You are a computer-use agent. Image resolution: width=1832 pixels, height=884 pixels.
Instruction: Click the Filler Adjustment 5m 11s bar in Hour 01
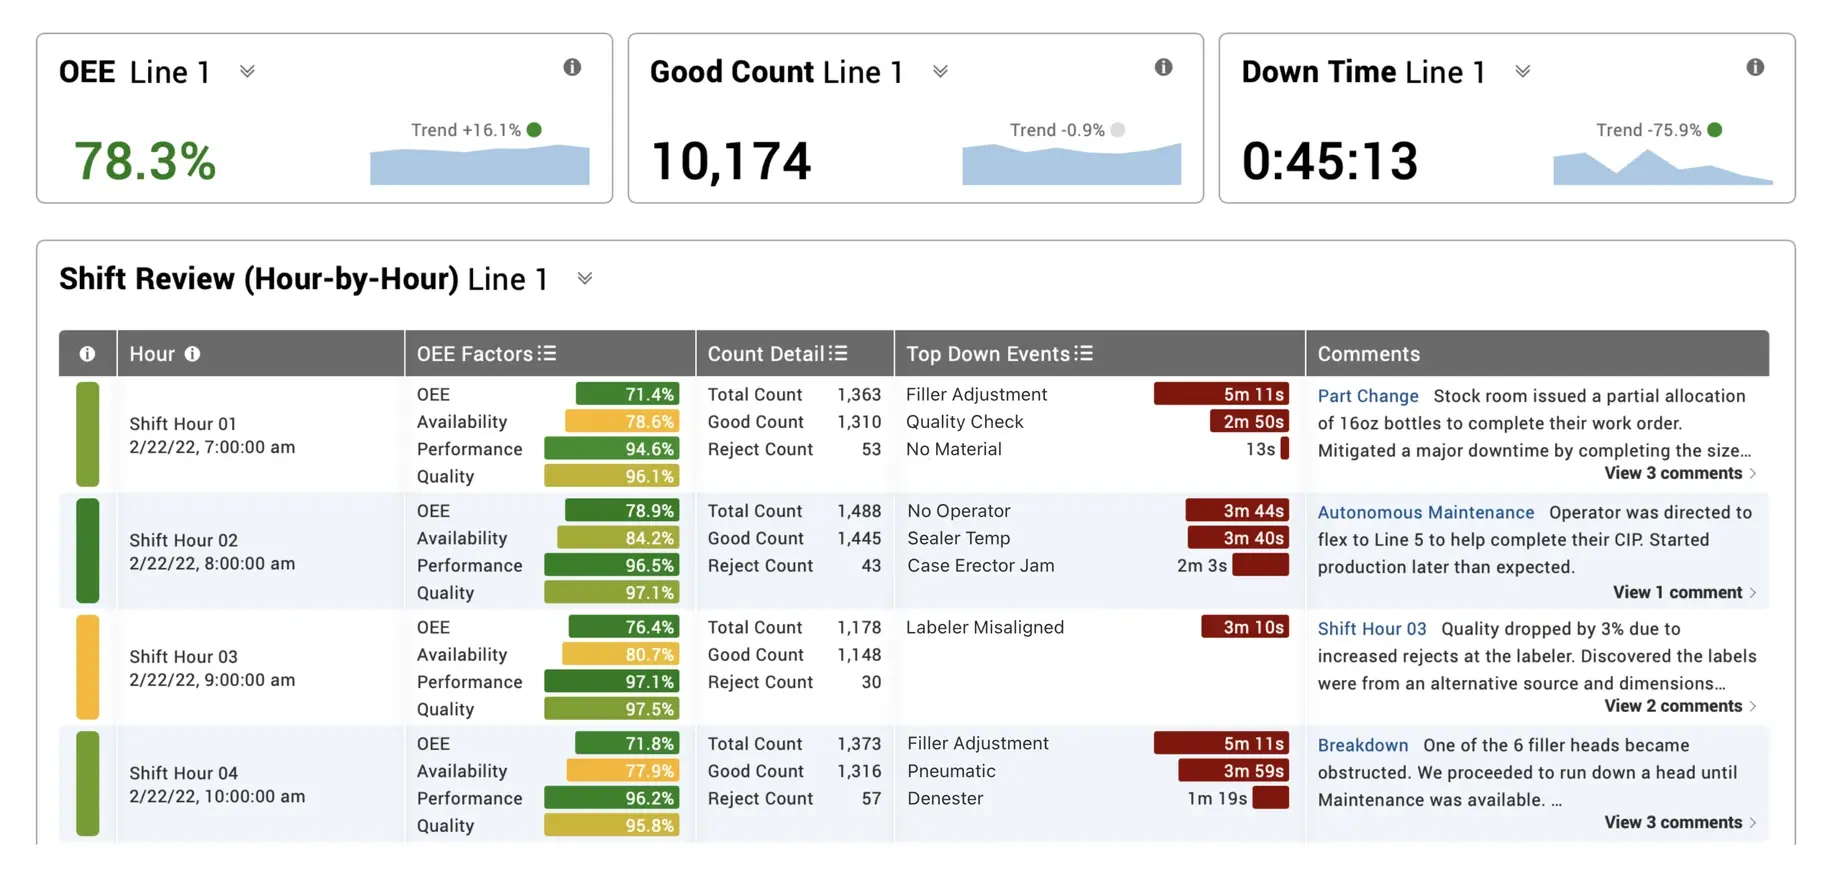click(x=1220, y=394)
